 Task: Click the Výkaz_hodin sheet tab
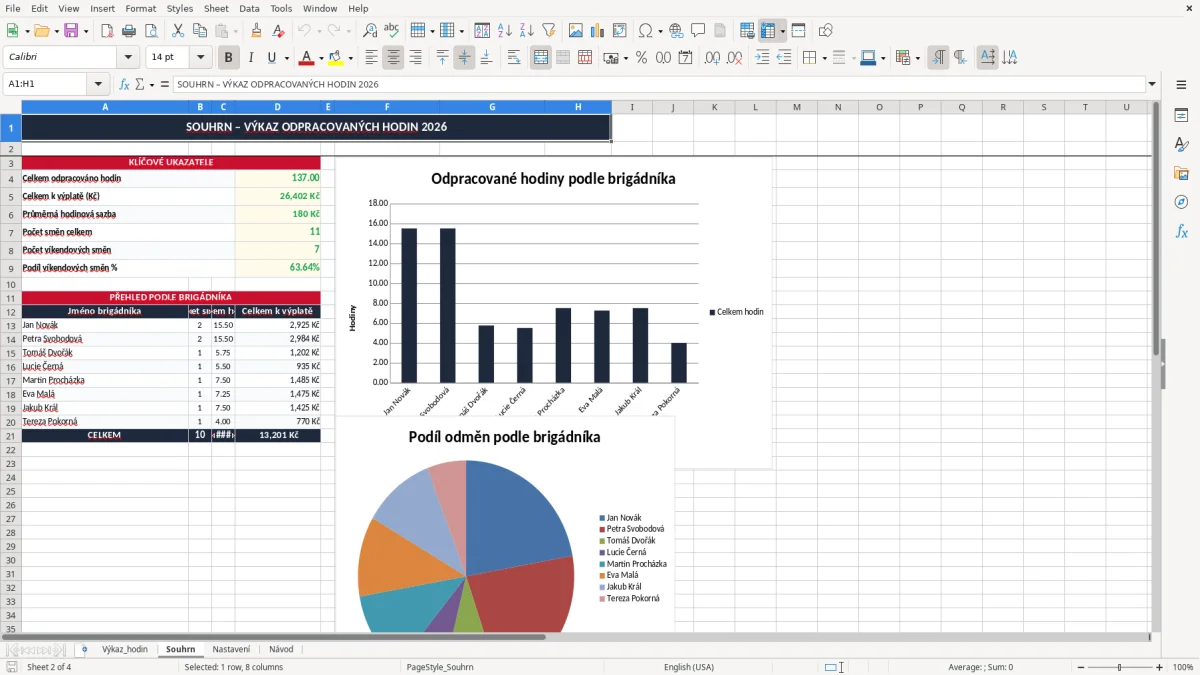pyautogui.click(x=125, y=649)
